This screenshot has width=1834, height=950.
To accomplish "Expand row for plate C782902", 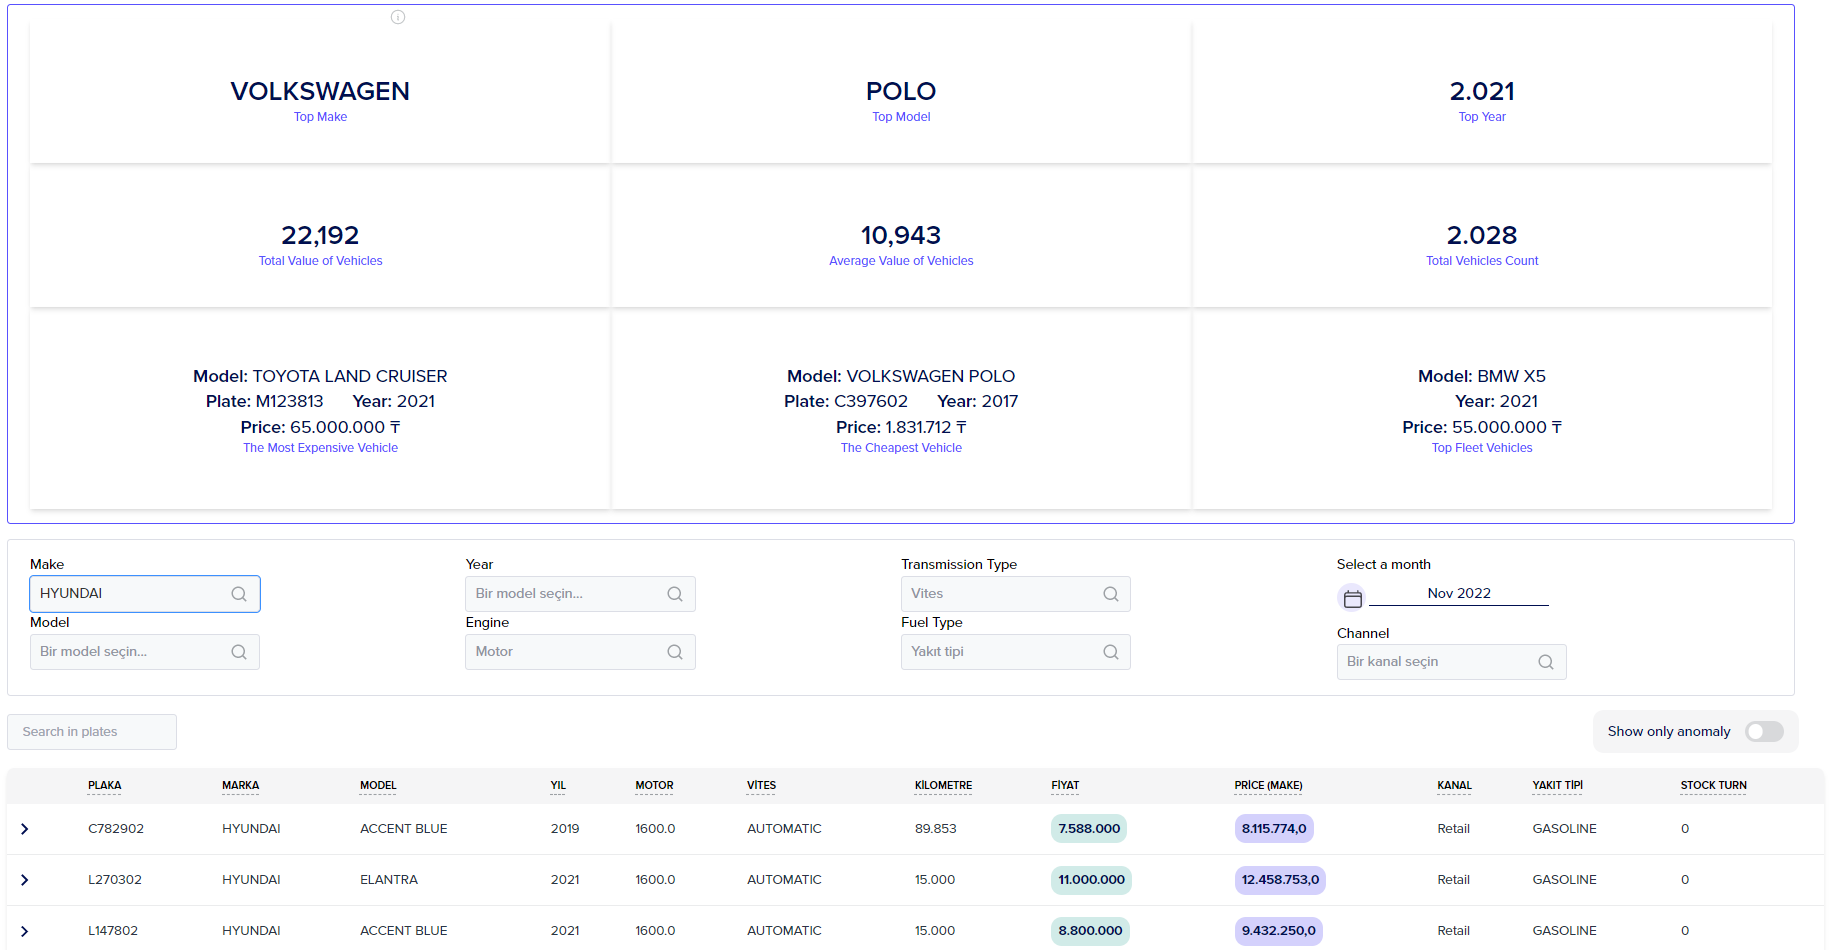I will (x=25, y=829).
